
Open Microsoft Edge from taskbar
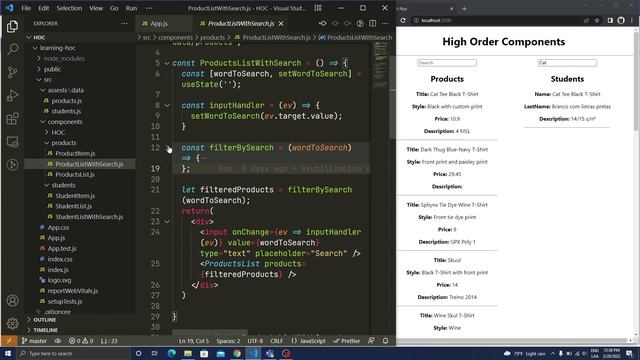[171, 353]
